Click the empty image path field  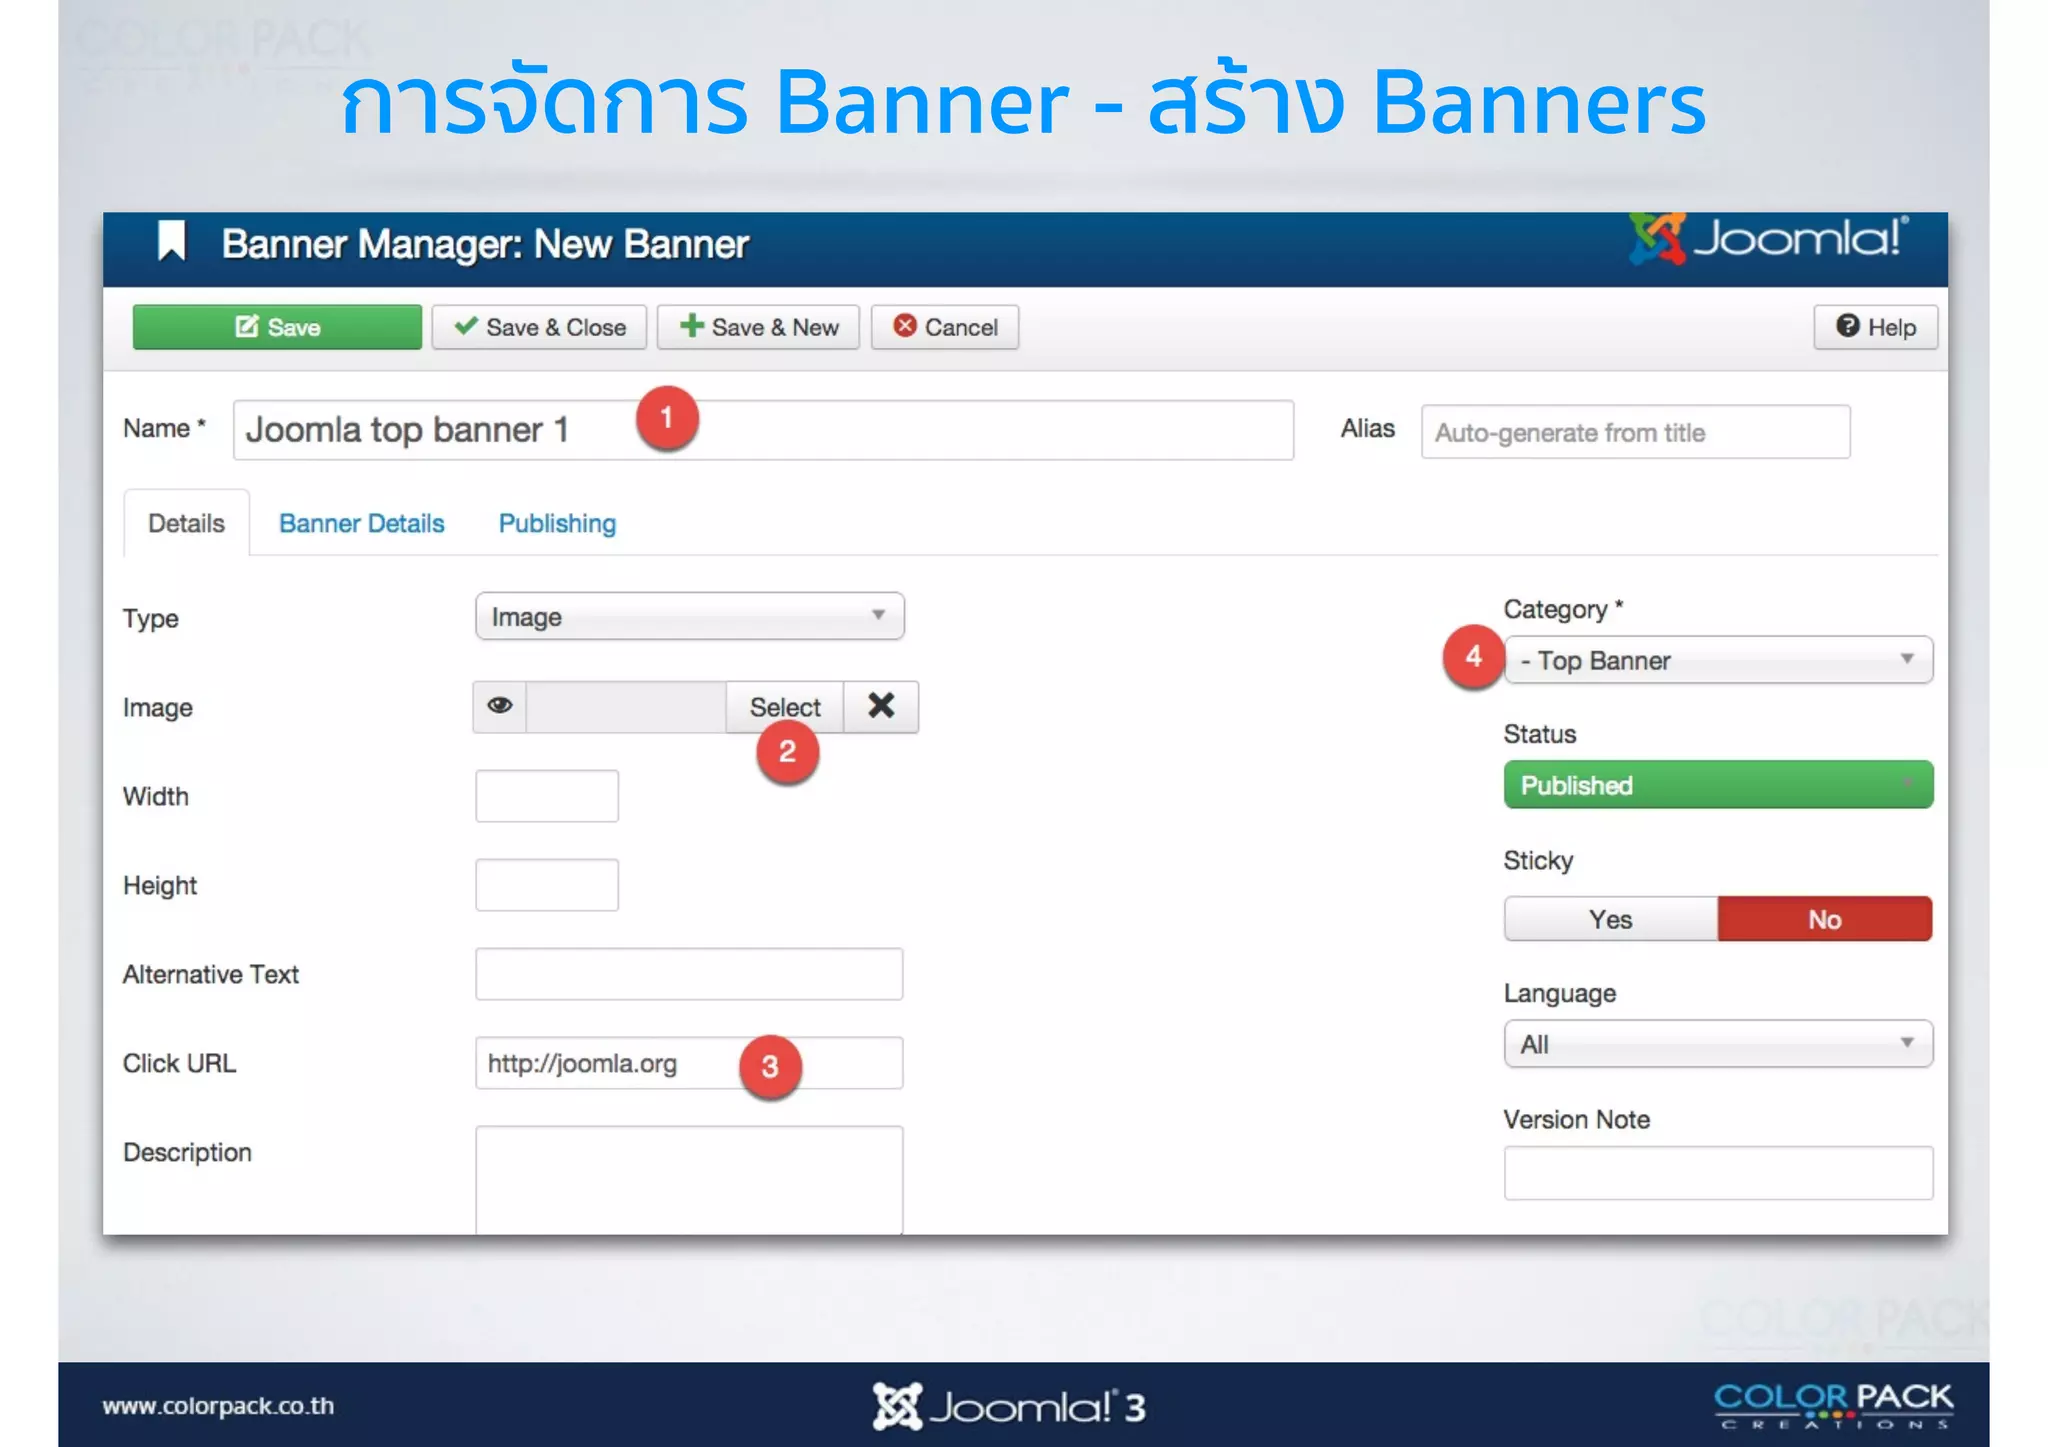[x=626, y=706]
